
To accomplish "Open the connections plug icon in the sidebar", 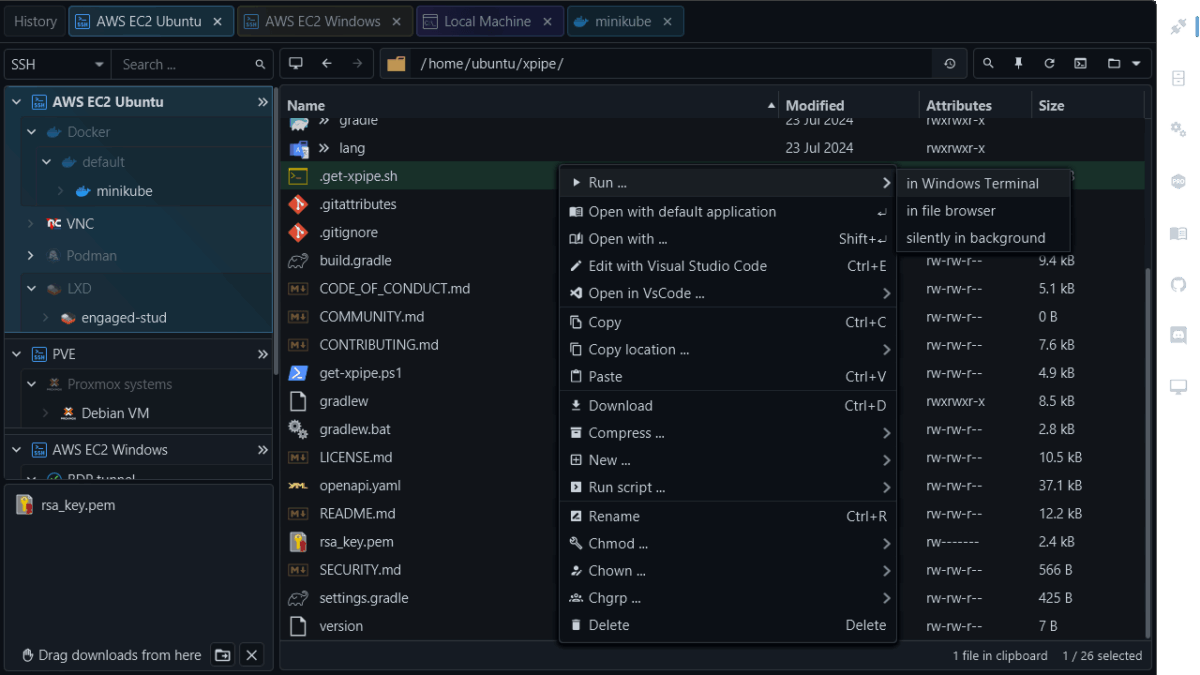I will click(1178, 28).
